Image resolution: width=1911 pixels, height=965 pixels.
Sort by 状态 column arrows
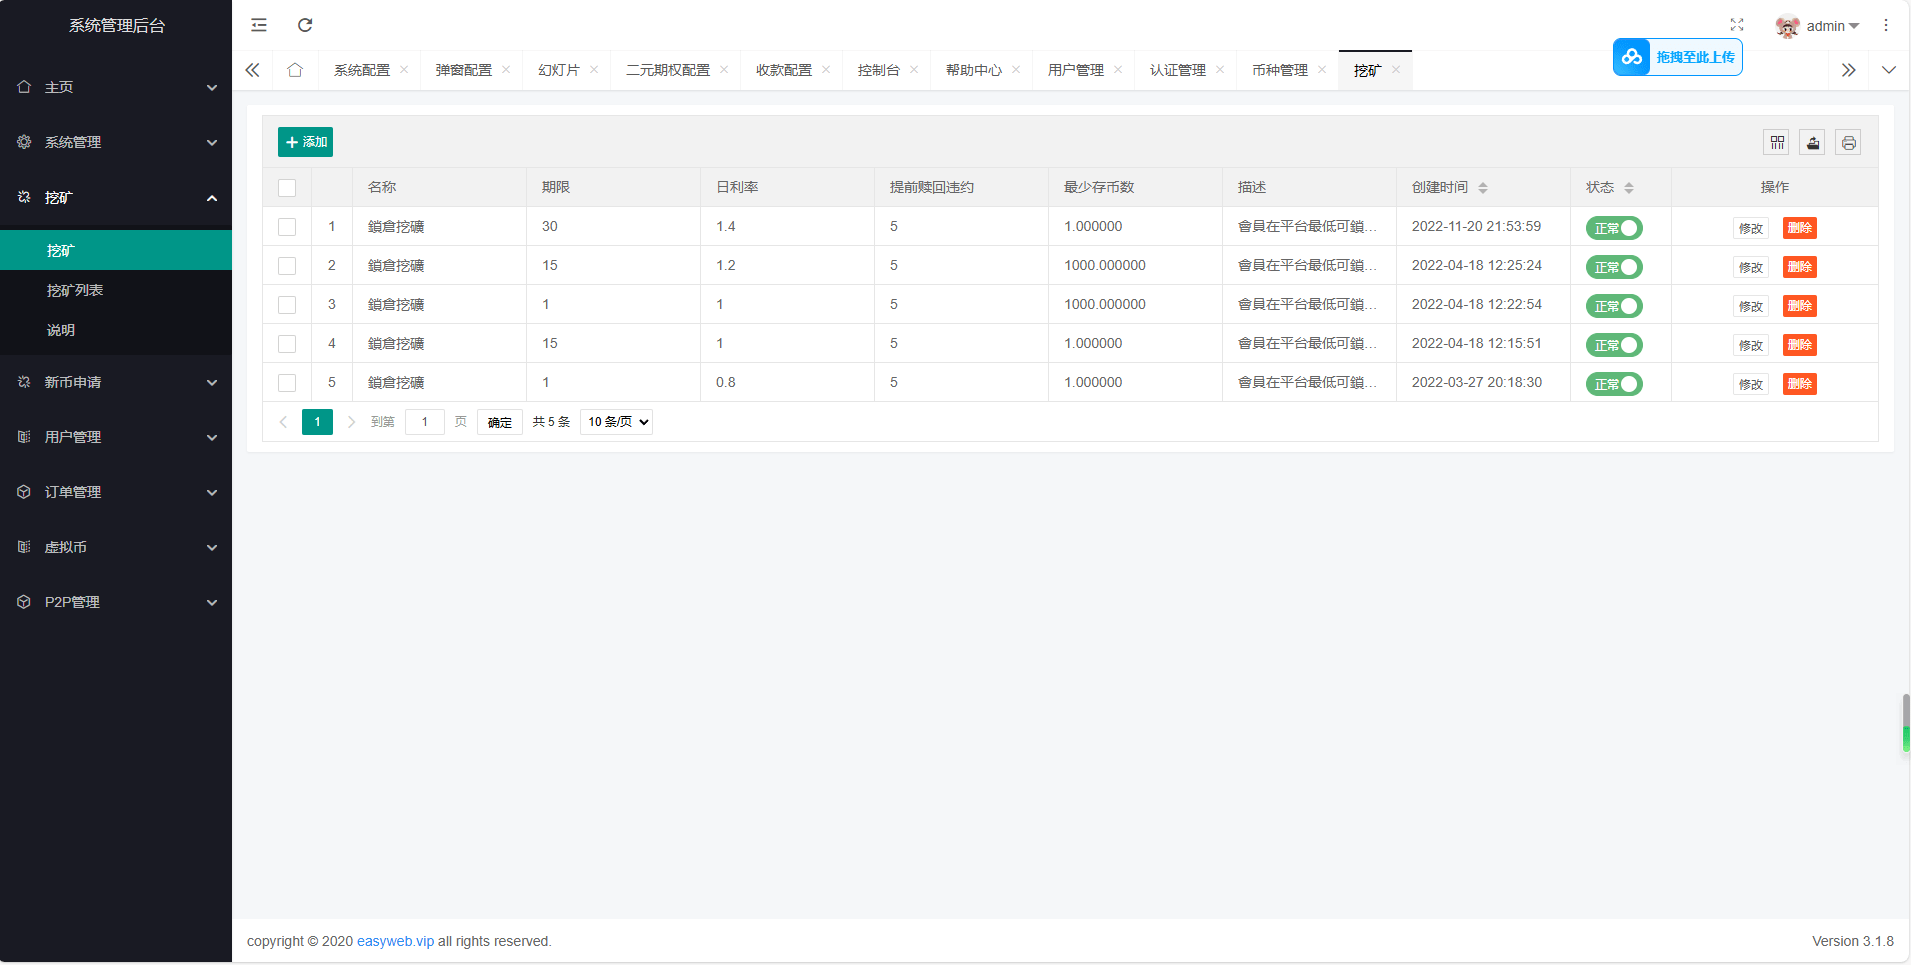pos(1629,188)
